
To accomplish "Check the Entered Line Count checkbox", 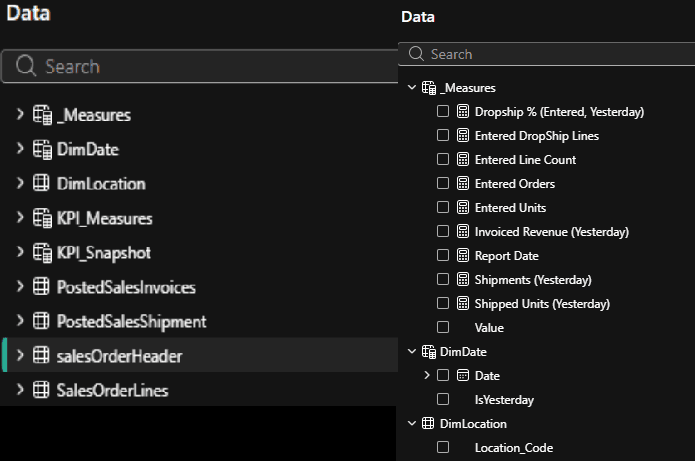I will (443, 159).
